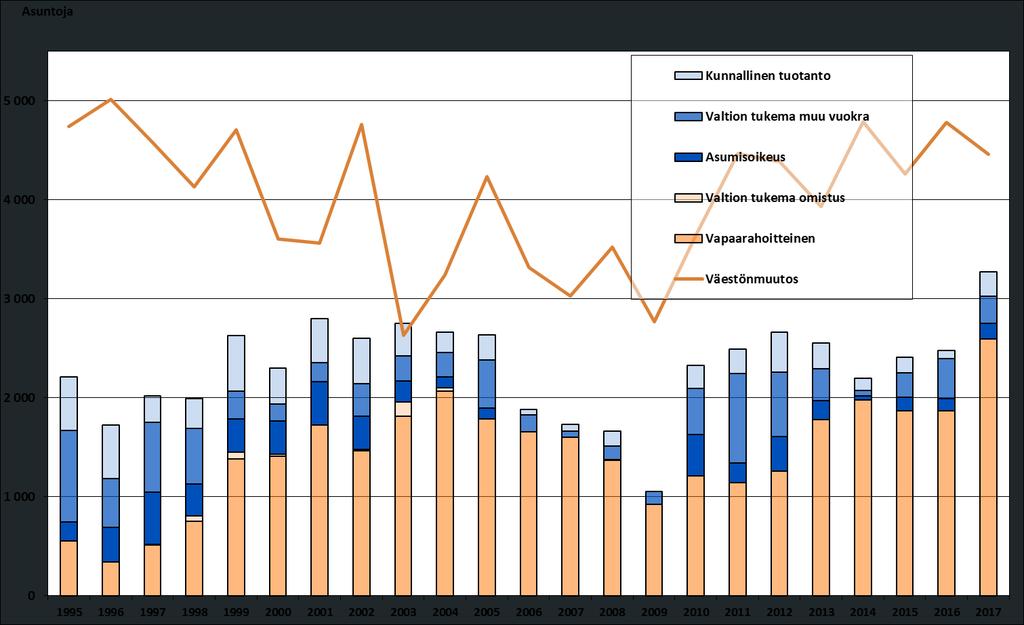This screenshot has width=1024, height=625.
Task: Click the 1995 x-axis year label
Action: click(69, 613)
